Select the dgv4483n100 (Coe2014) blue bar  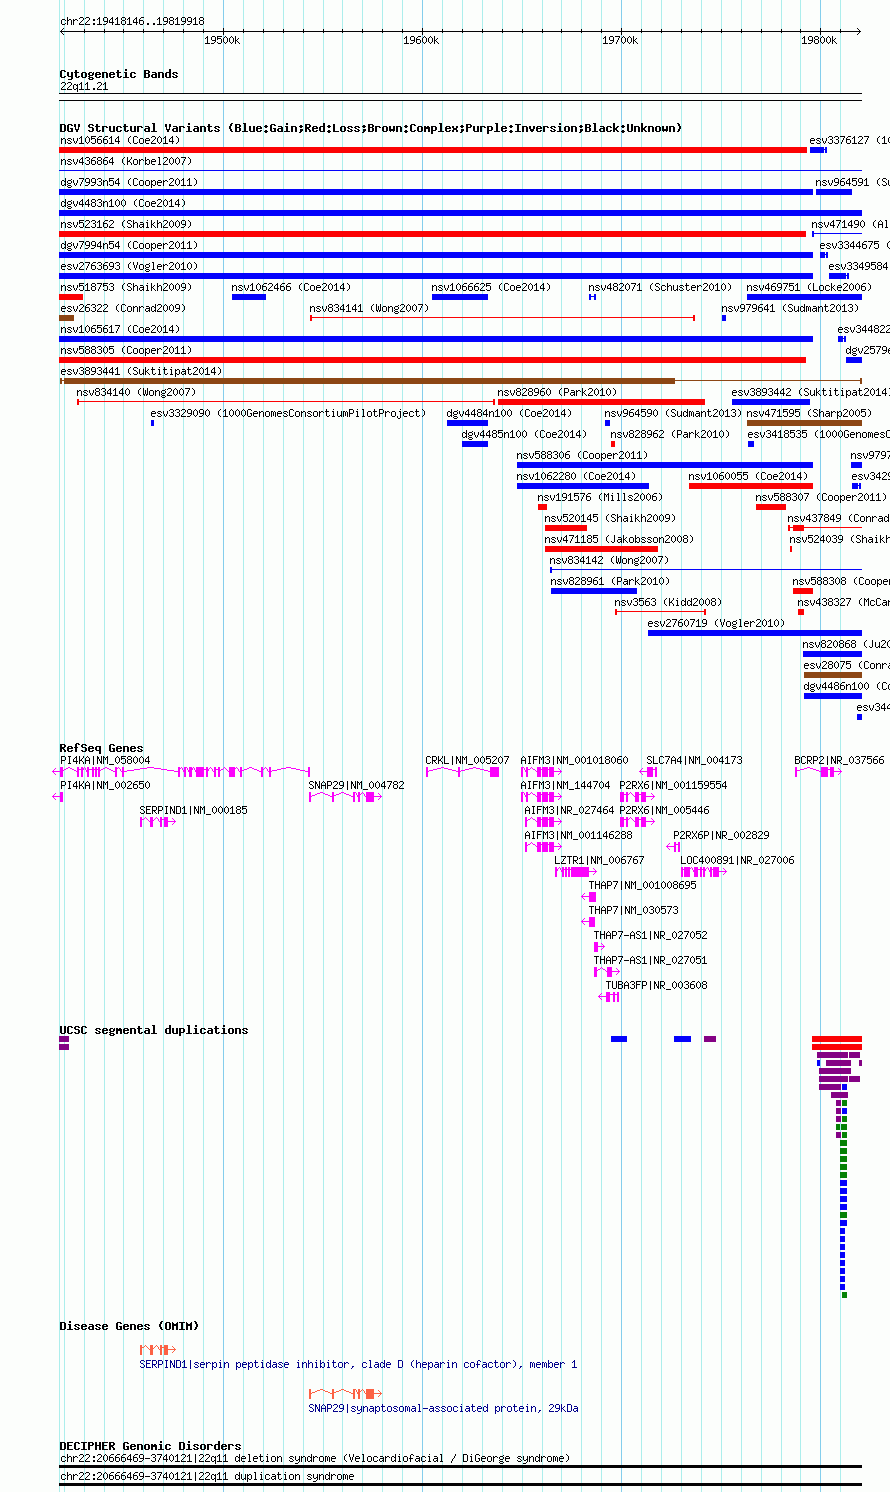[x=461, y=213]
